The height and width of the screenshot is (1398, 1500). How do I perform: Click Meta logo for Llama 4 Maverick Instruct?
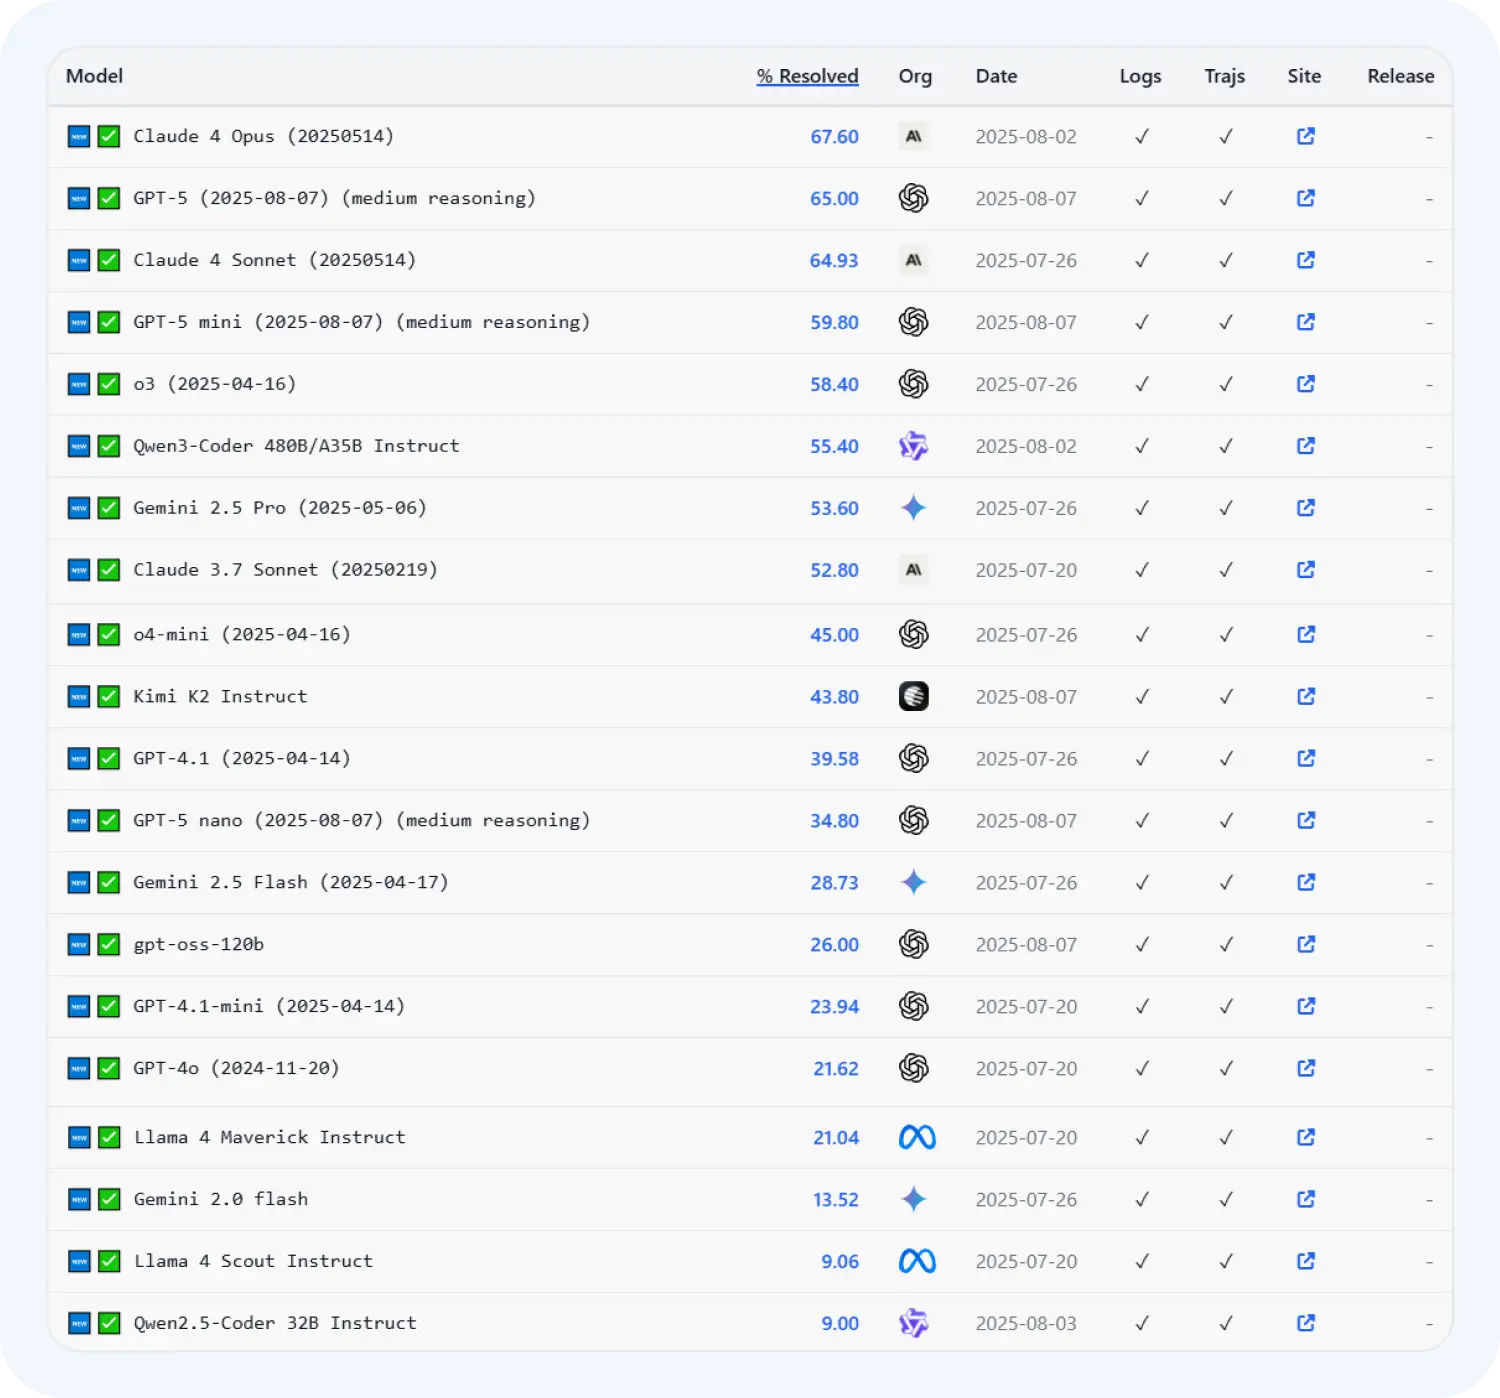pos(916,1137)
